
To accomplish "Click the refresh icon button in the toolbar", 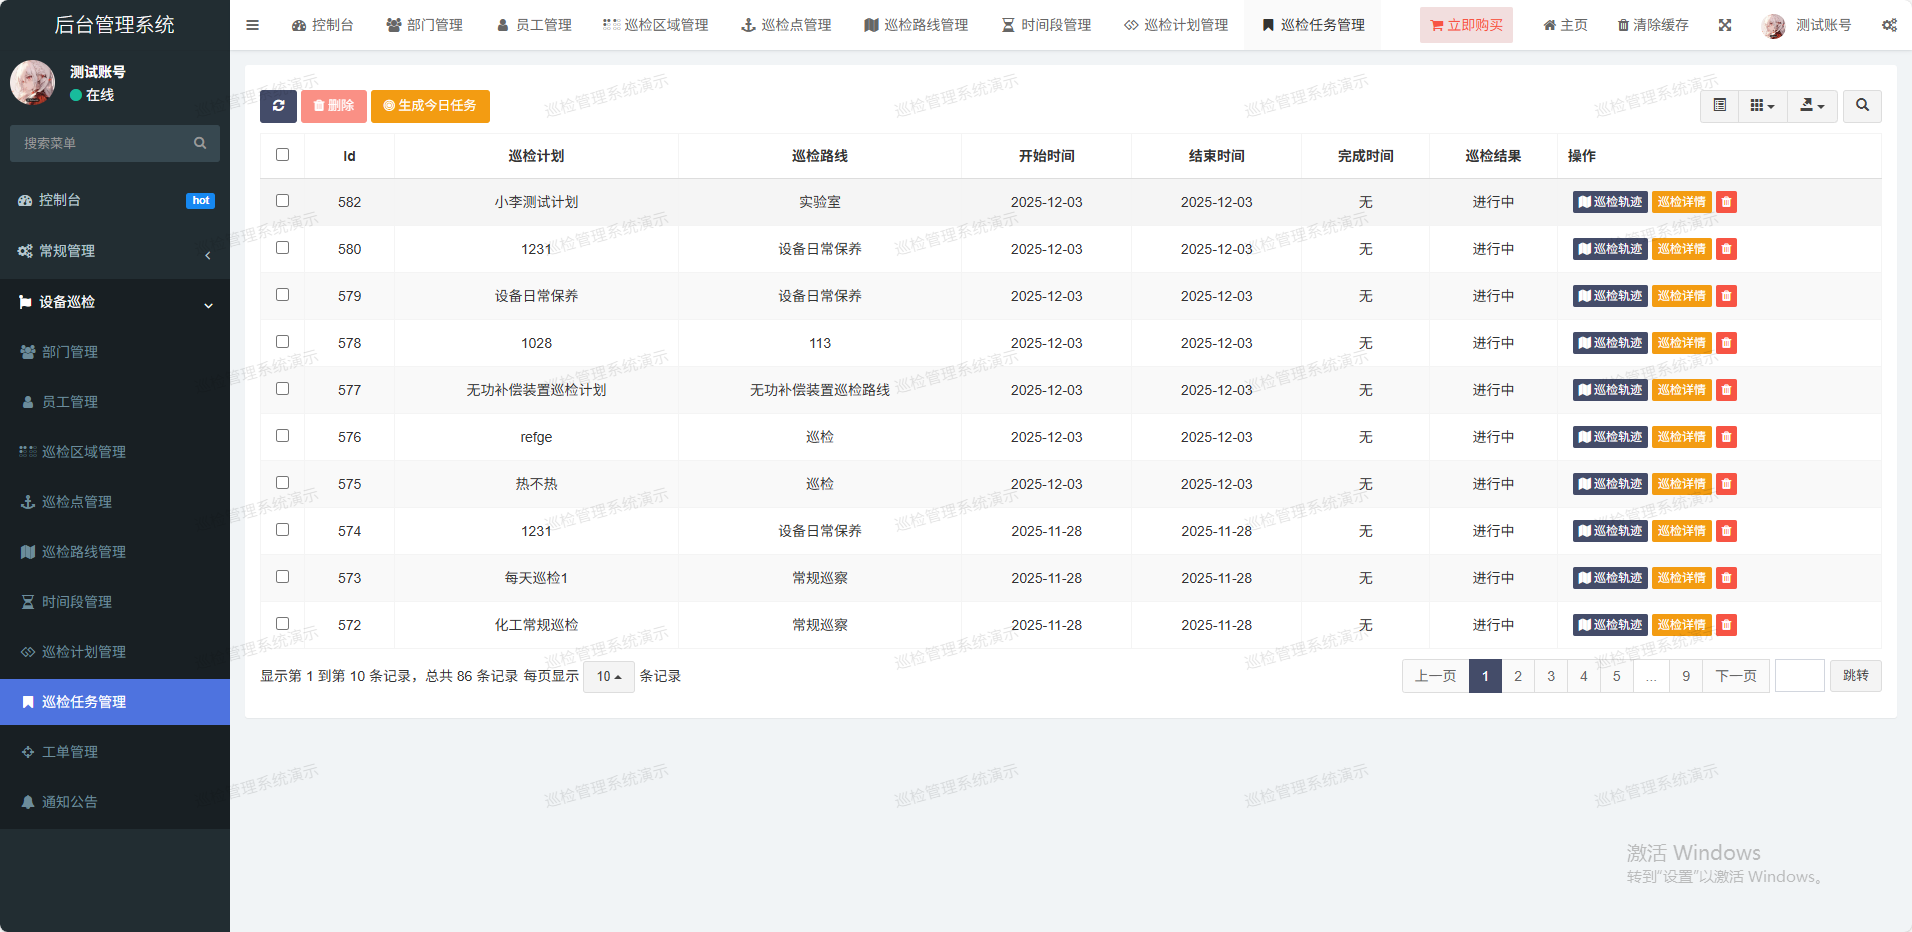I will (278, 106).
